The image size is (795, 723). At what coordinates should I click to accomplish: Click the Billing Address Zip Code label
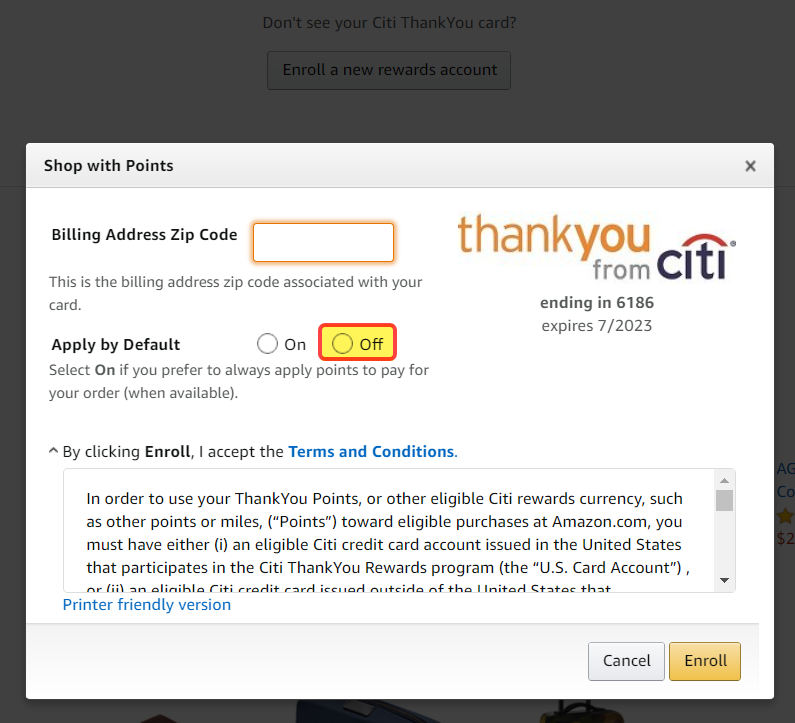(144, 235)
